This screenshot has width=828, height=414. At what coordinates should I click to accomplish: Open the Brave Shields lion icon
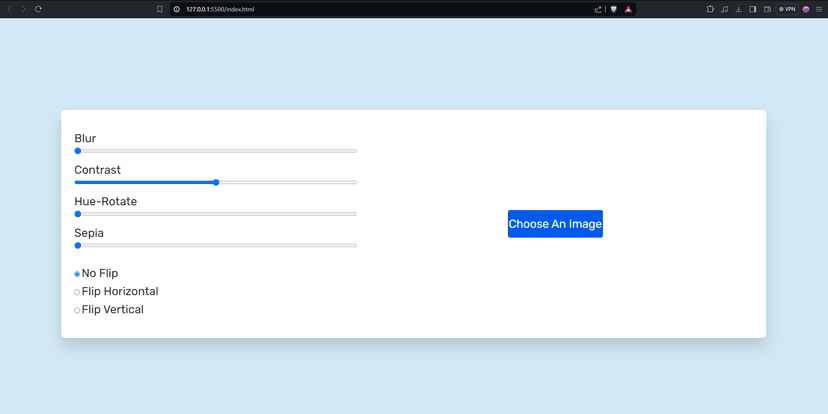pos(613,9)
